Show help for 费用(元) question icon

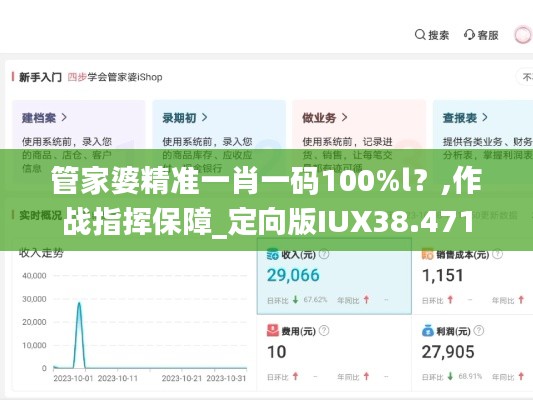click(324, 331)
